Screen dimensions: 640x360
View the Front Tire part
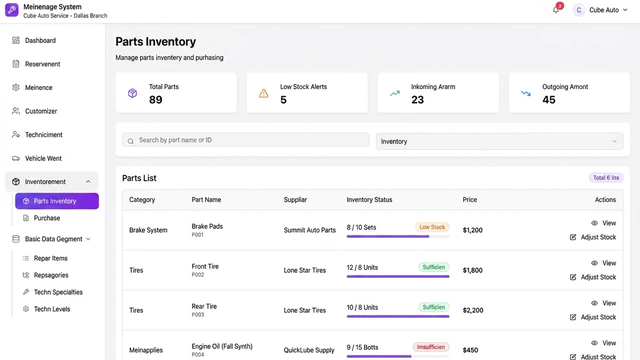coord(603,263)
